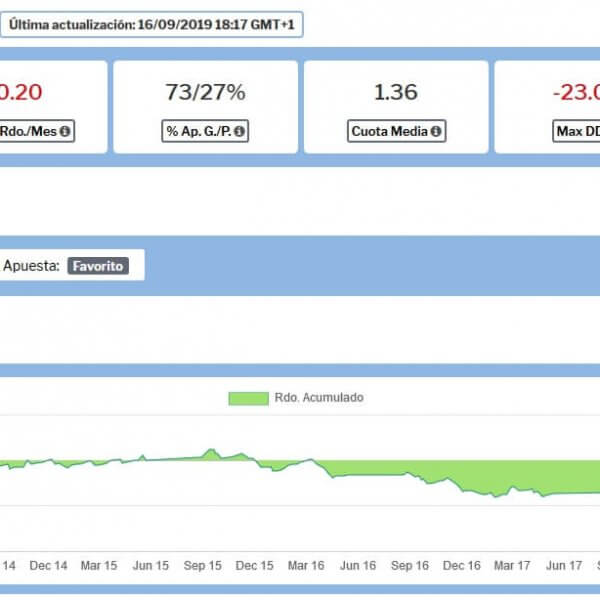Click the 73/27% value
The width and height of the screenshot is (600, 600).
(205, 92)
